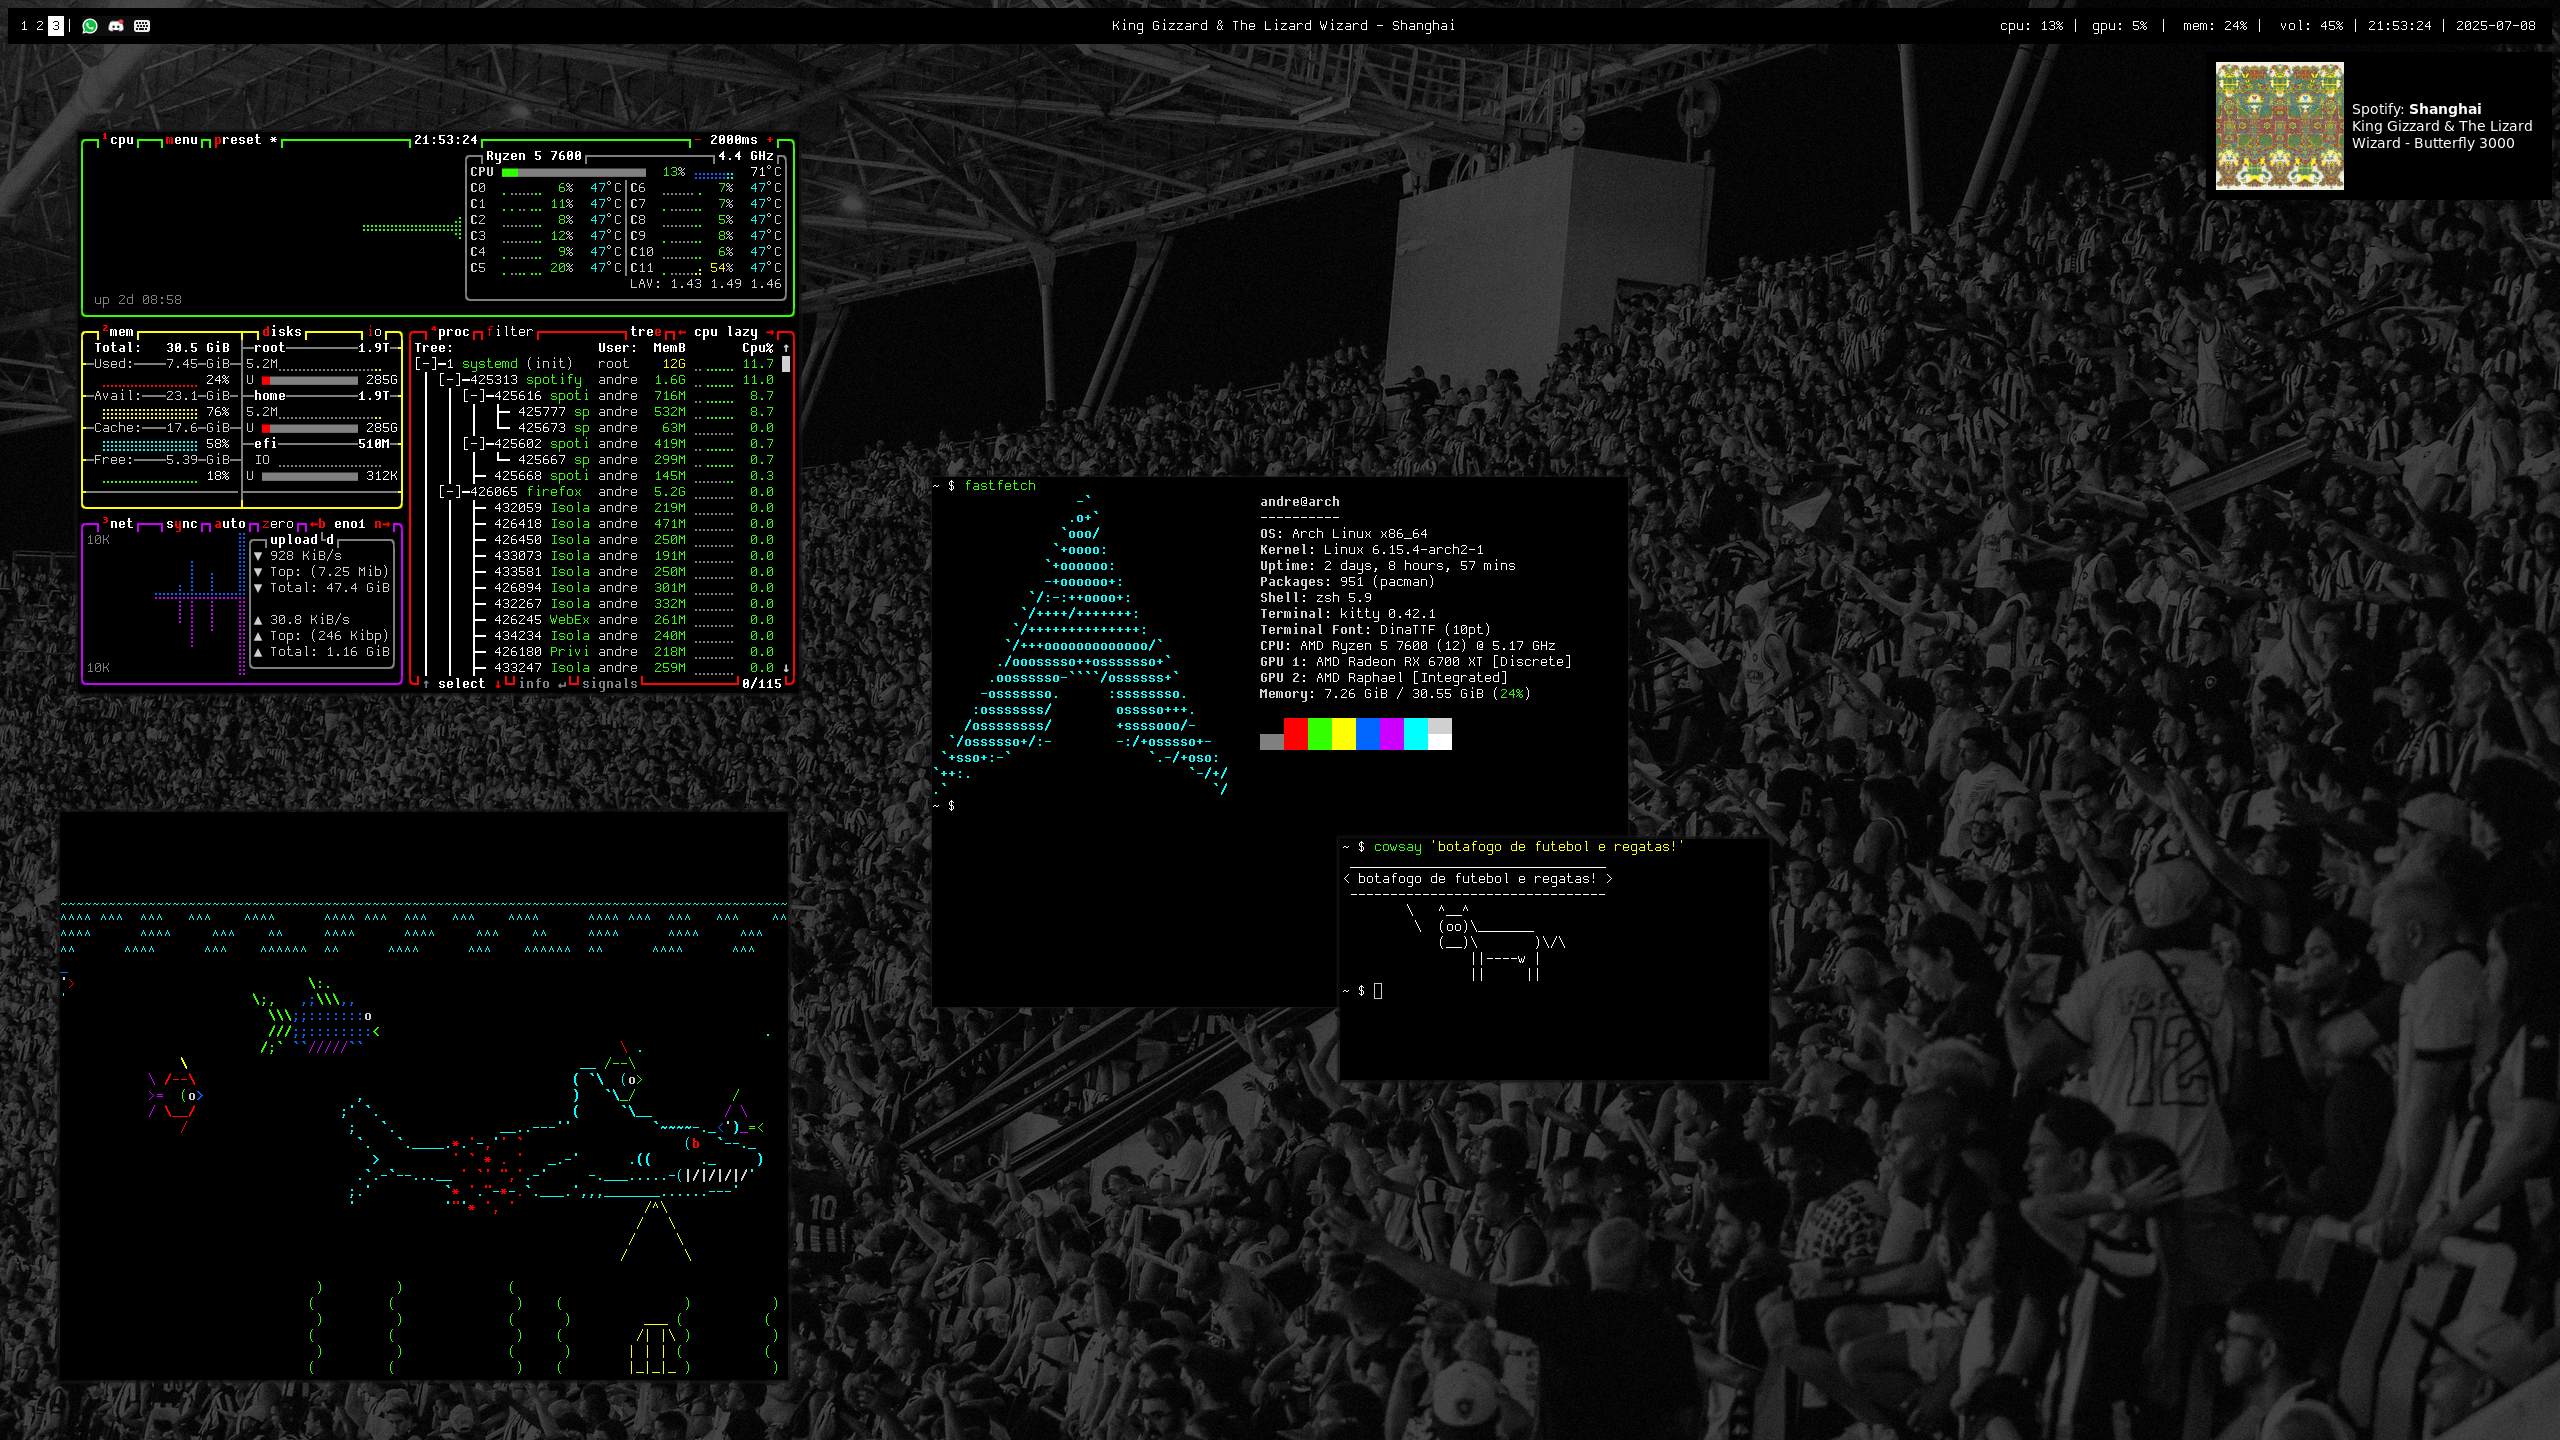
Task: Click the Butterfly 3000 album art thumbnail
Action: click(x=2279, y=126)
